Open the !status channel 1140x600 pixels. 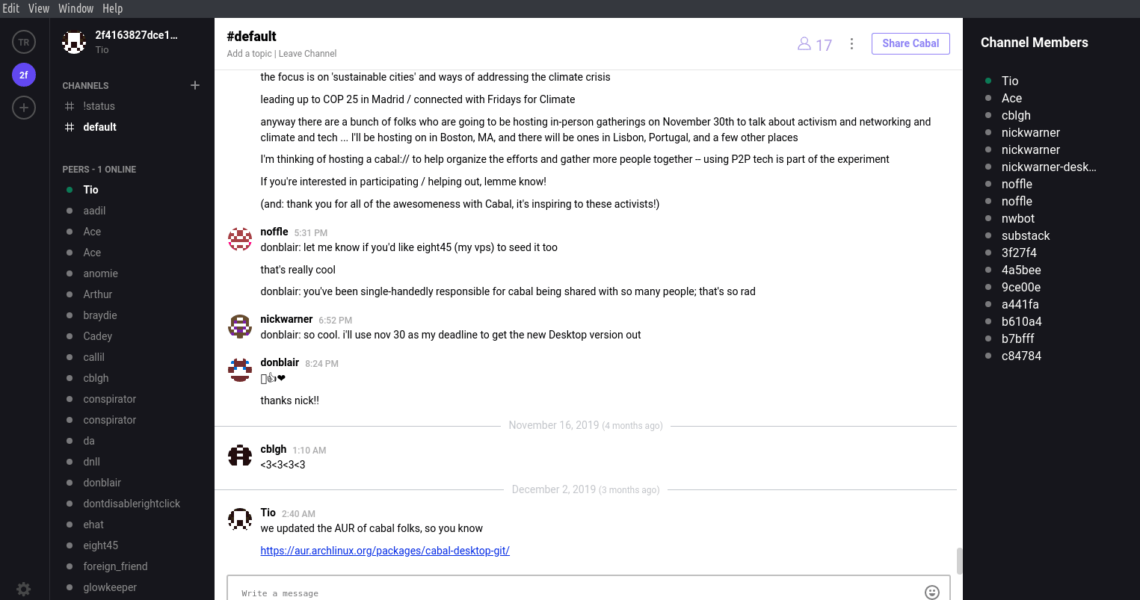pos(99,106)
